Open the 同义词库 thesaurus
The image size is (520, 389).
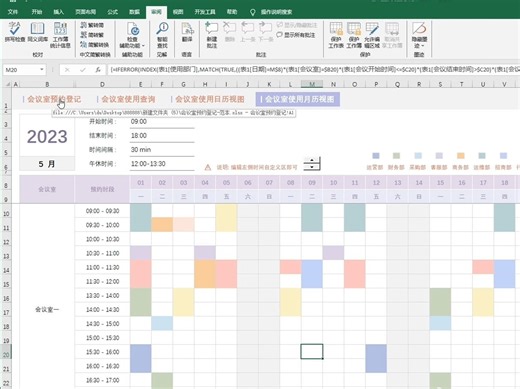[x=37, y=32]
